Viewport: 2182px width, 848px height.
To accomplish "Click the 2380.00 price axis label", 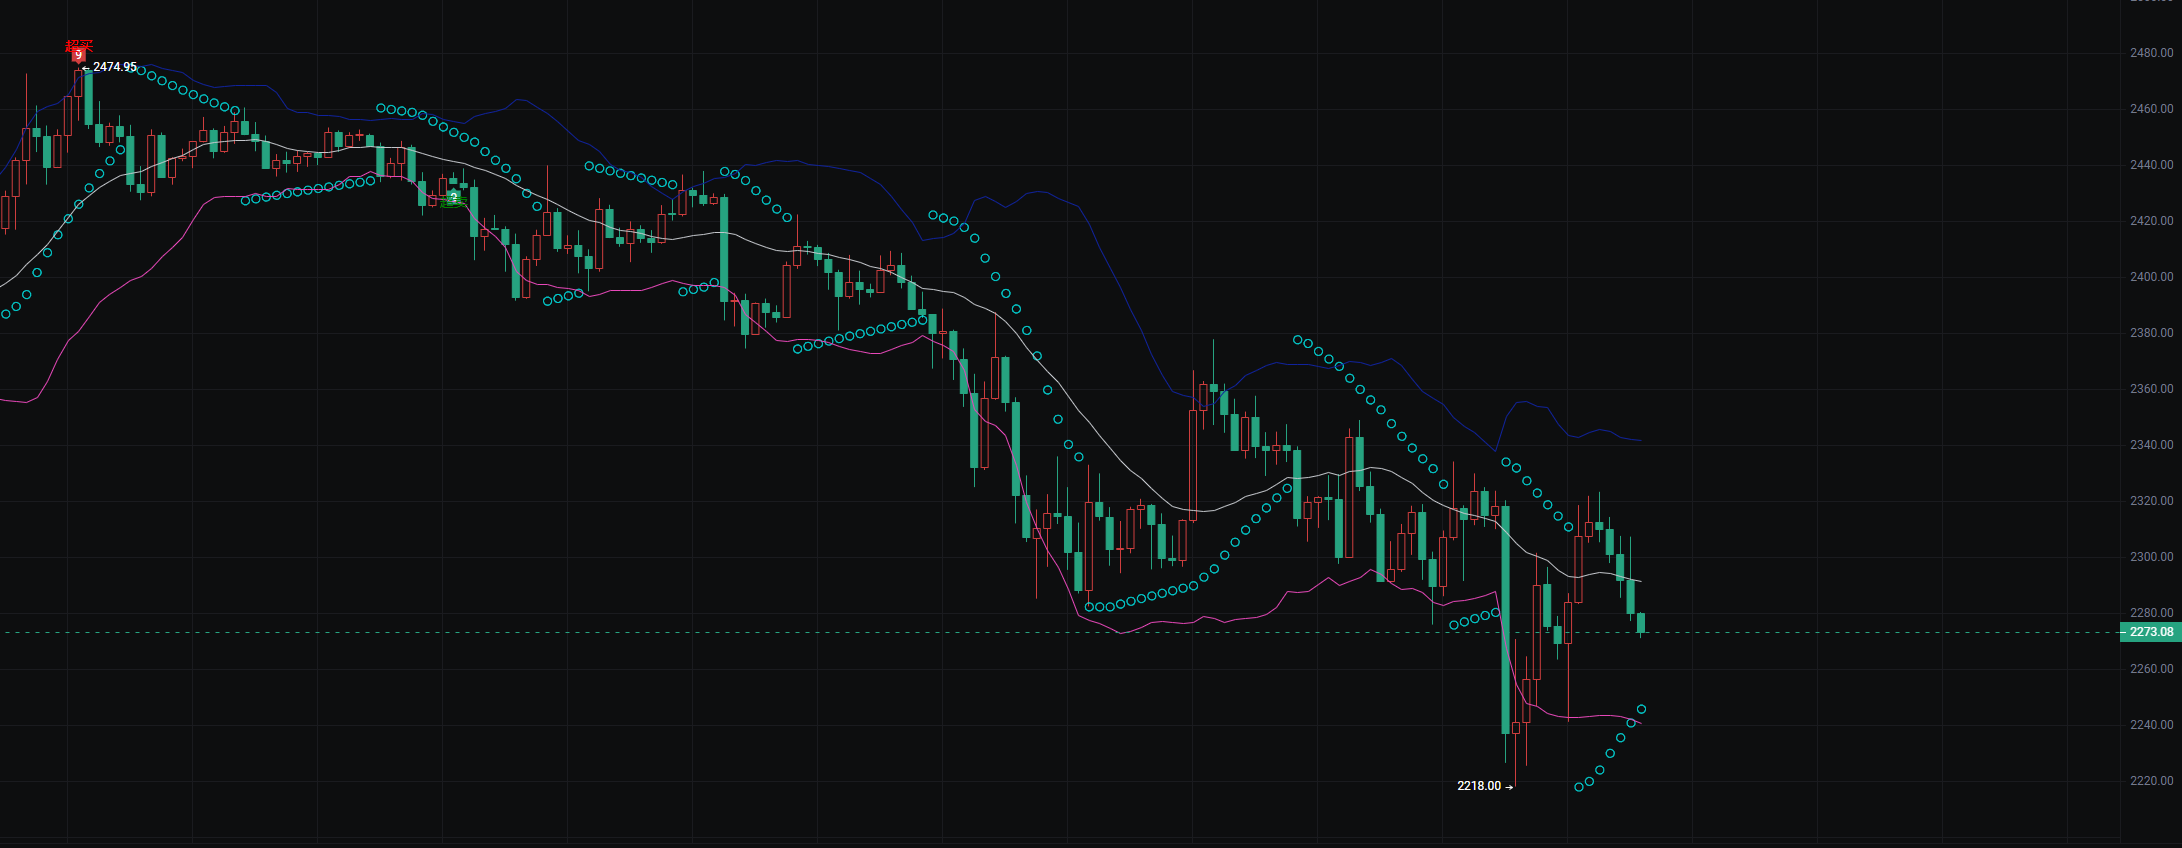I will [2151, 333].
